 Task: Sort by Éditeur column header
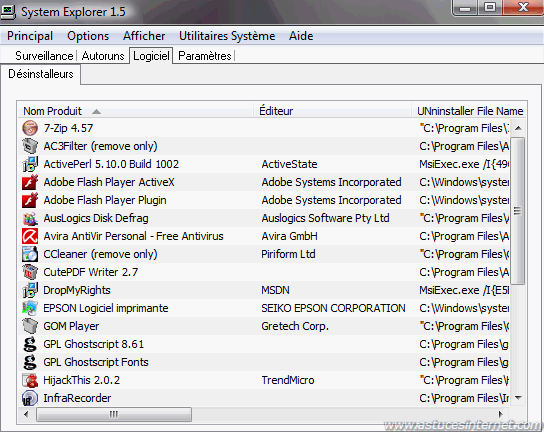[x=332, y=111]
